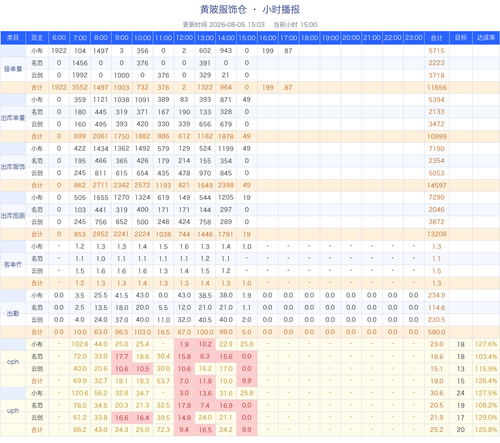Screen dimensions: 500x443
Task: Click the 类目 column header
Action: click(x=13, y=38)
